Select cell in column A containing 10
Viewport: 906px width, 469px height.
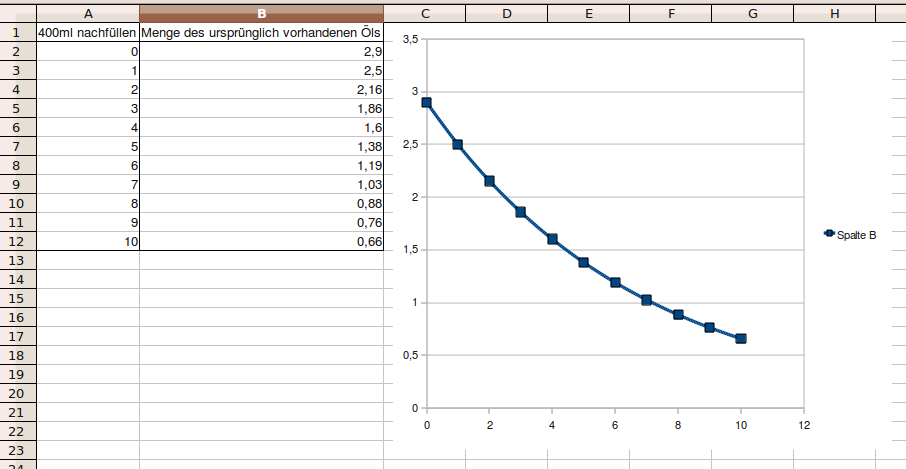(88, 241)
